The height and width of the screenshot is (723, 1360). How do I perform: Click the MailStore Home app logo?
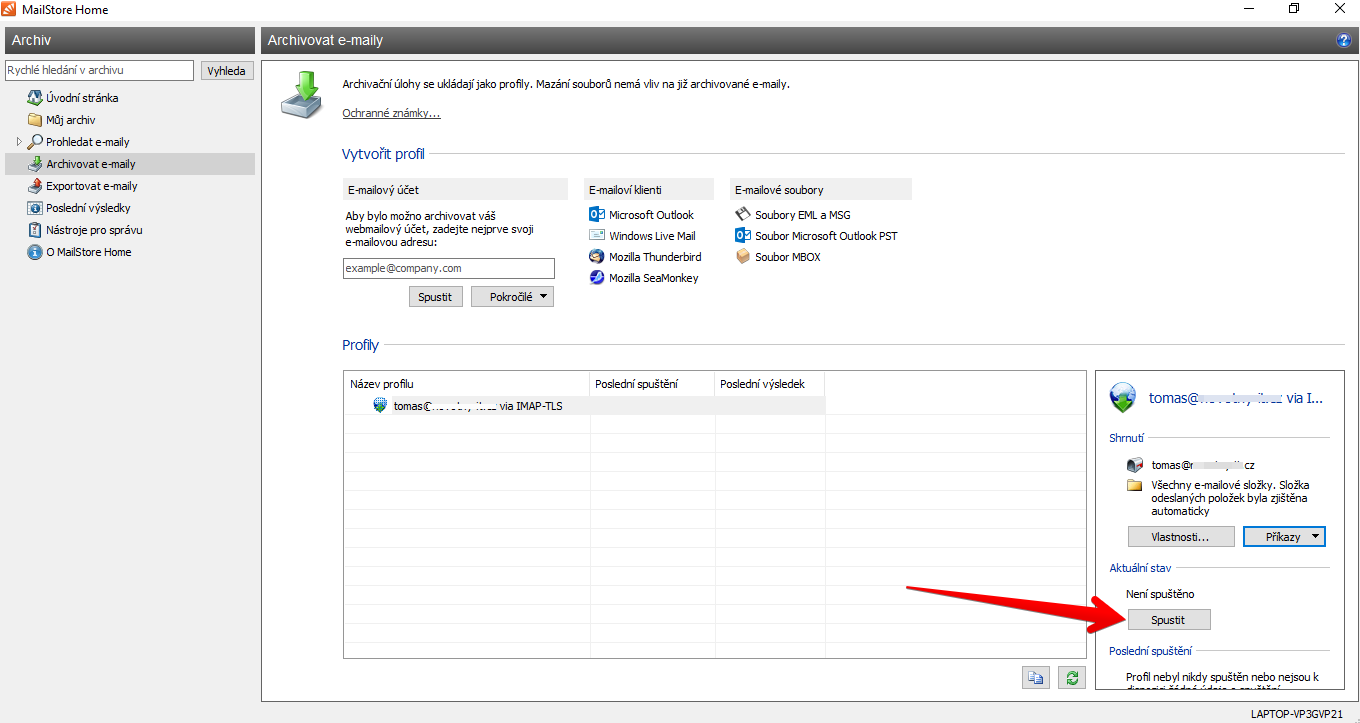pyautogui.click(x=10, y=9)
